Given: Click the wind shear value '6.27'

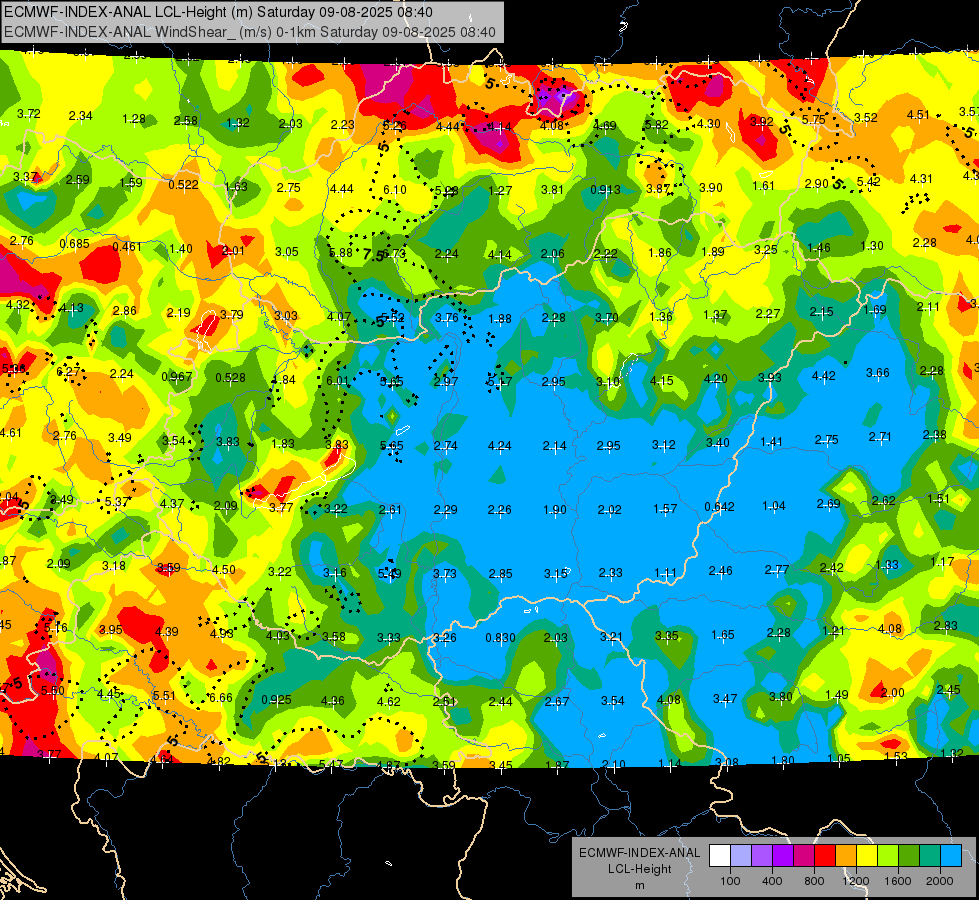Looking at the screenshot, I should pyautogui.click(x=68, y=372).
